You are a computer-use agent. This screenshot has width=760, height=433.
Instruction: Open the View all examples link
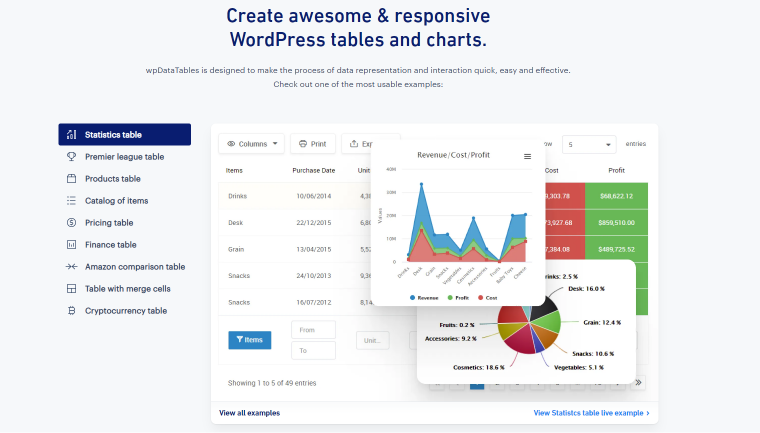pos(249,413)
